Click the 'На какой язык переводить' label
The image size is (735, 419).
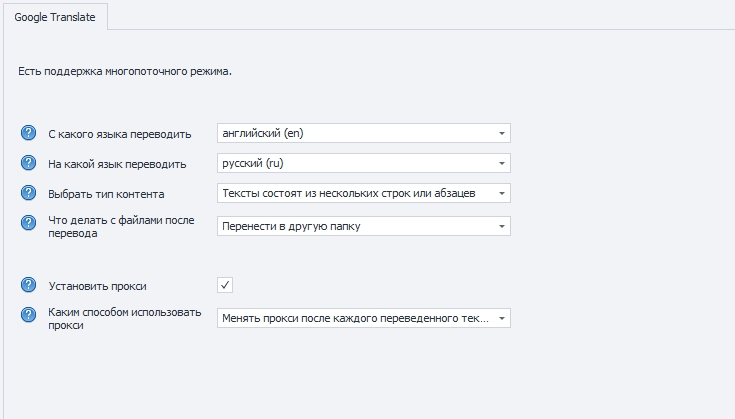pyautogui.click(x=117, y=164)
